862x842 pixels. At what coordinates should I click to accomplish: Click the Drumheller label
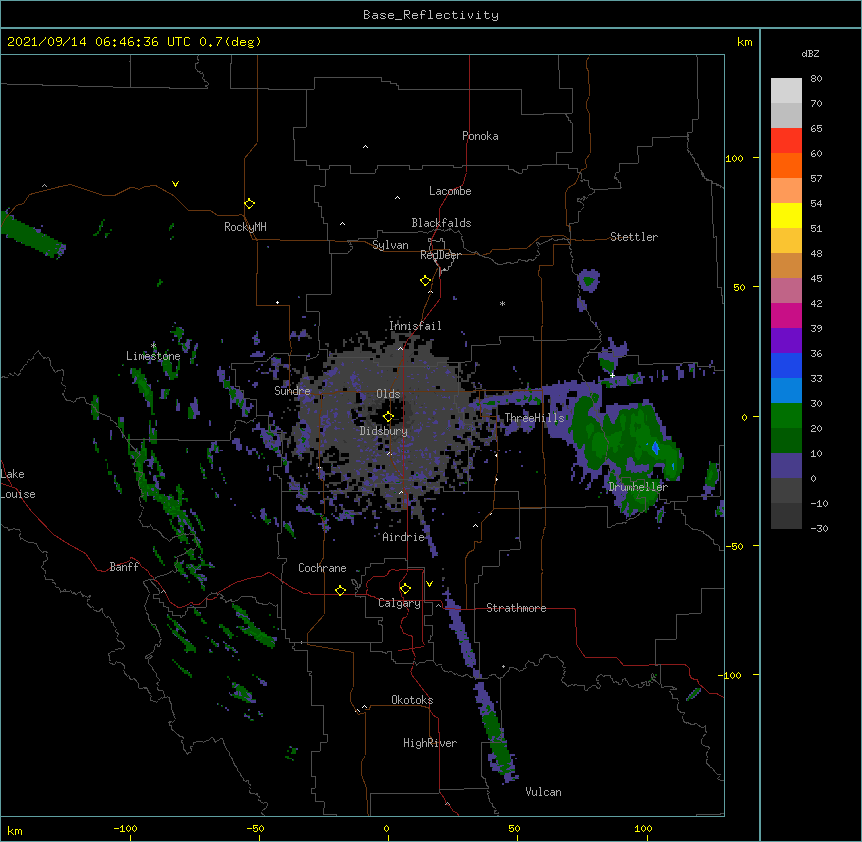pyautogui.click(x=638, y=486)
